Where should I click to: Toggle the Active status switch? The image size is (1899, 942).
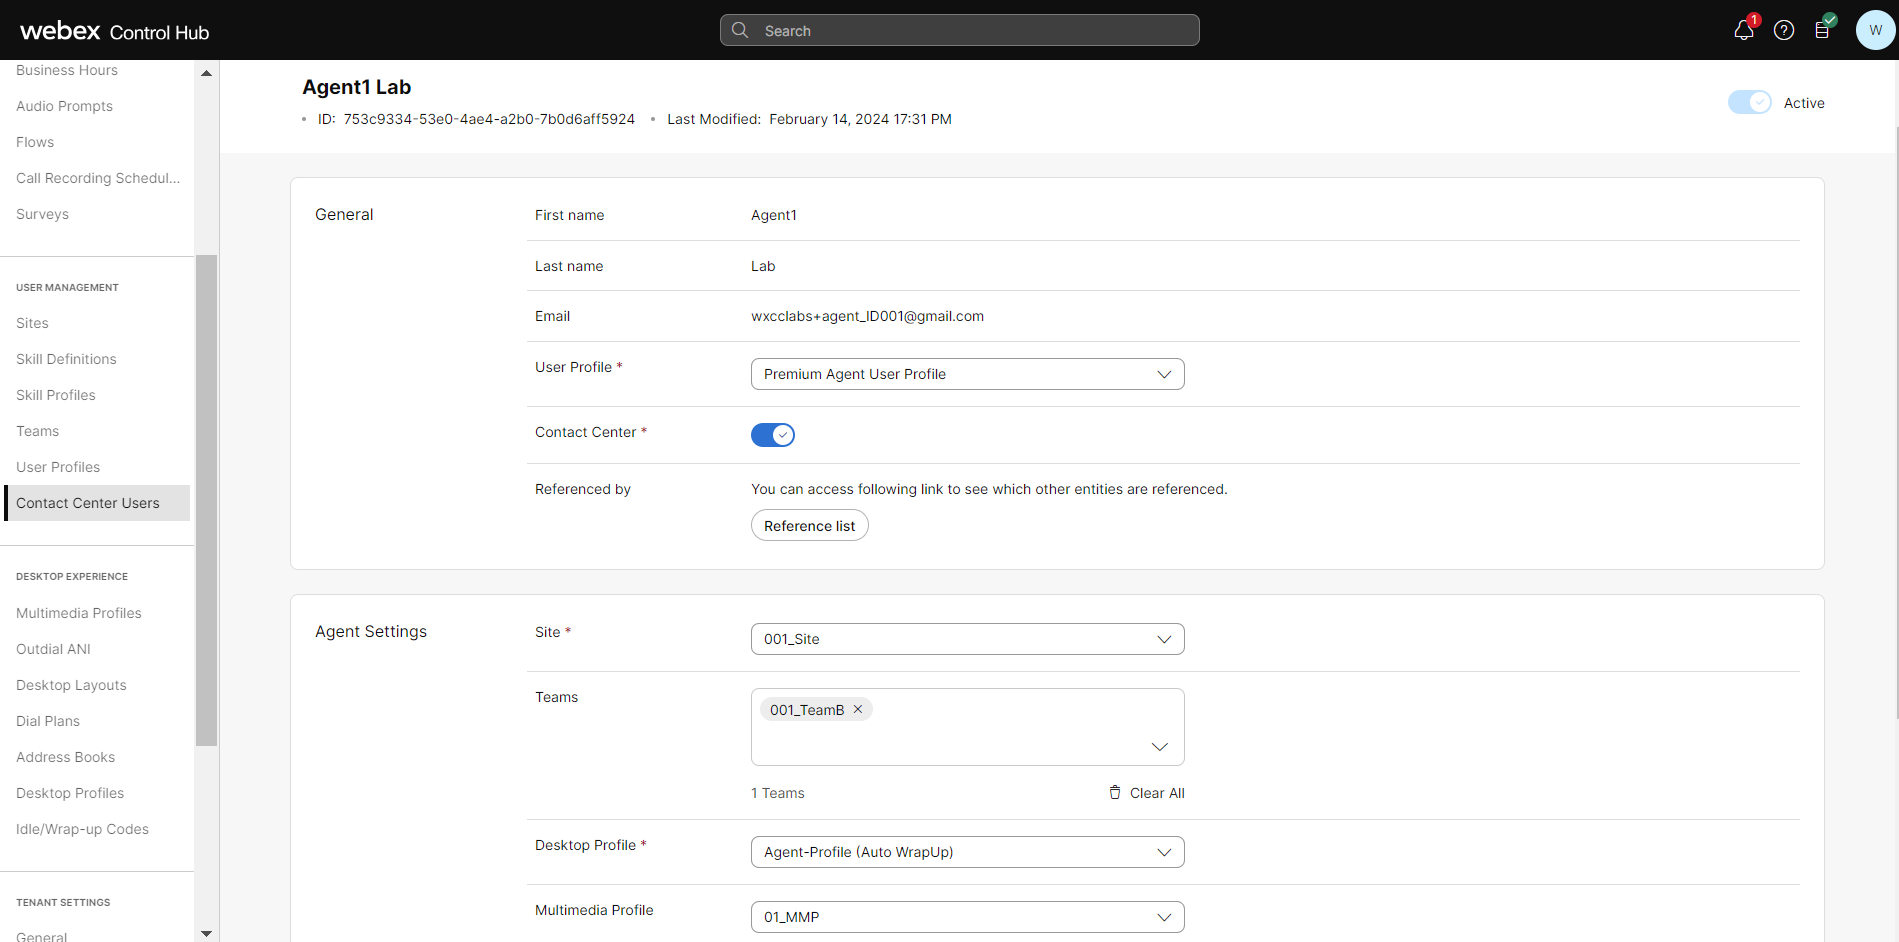(1750, 103)
